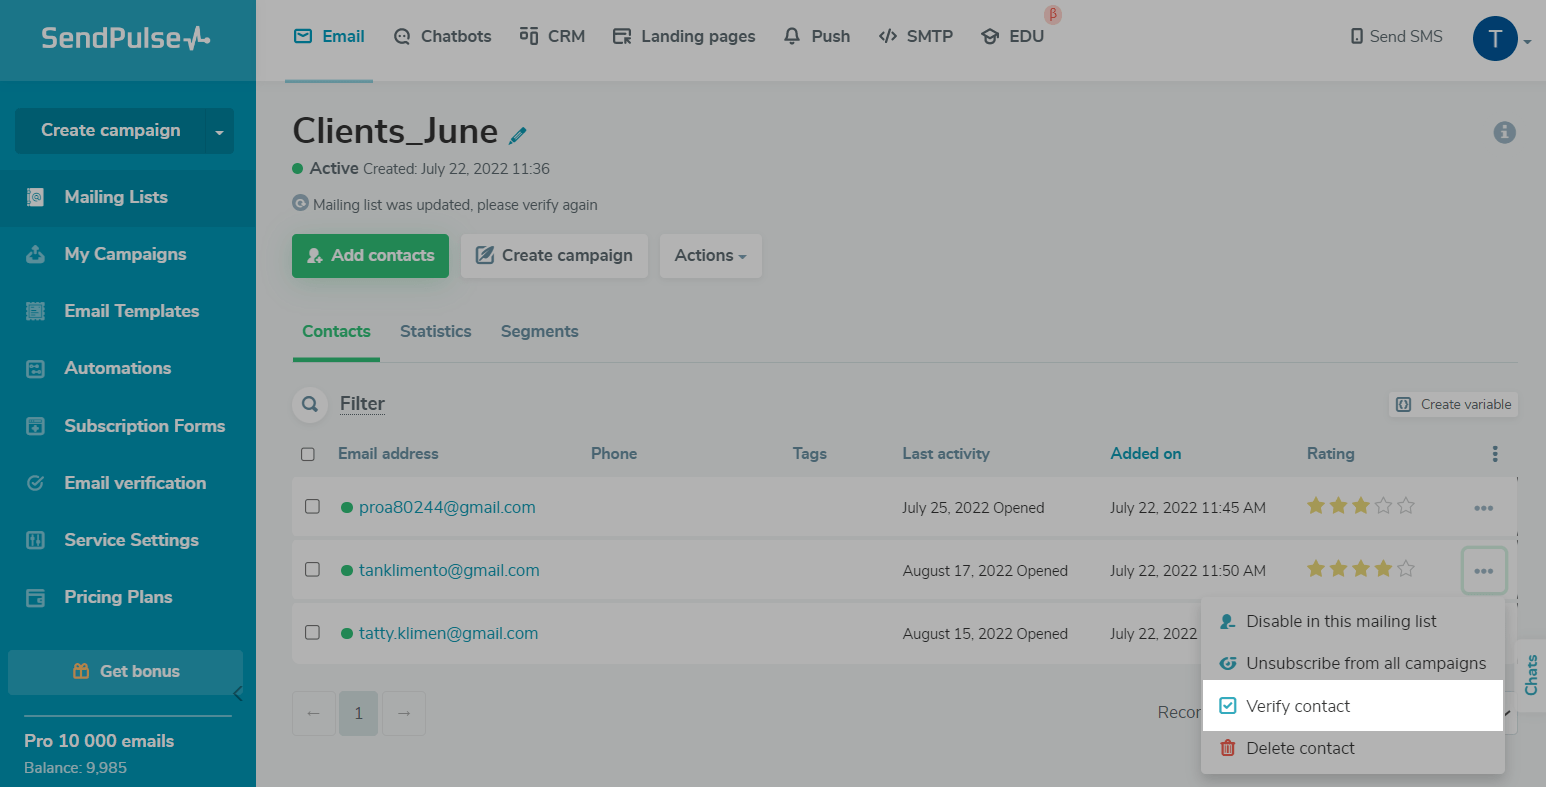Click the My Campaigns sidebar icon
Image resolution: width=1546 pixels, height=787 pixels.
pyautogui.click(x=35, y=255)
